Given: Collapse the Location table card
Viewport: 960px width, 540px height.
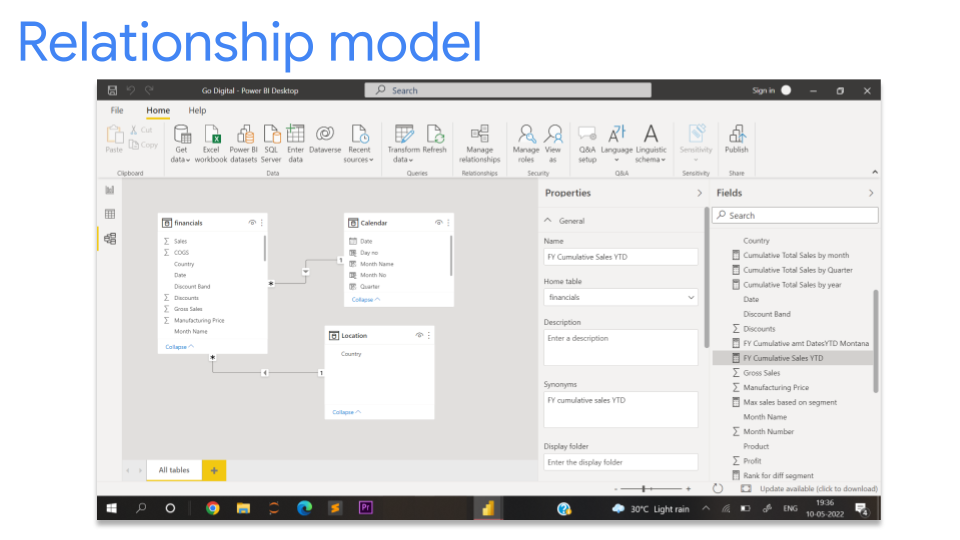Looking at the screenshot, I should coord(347,412).
